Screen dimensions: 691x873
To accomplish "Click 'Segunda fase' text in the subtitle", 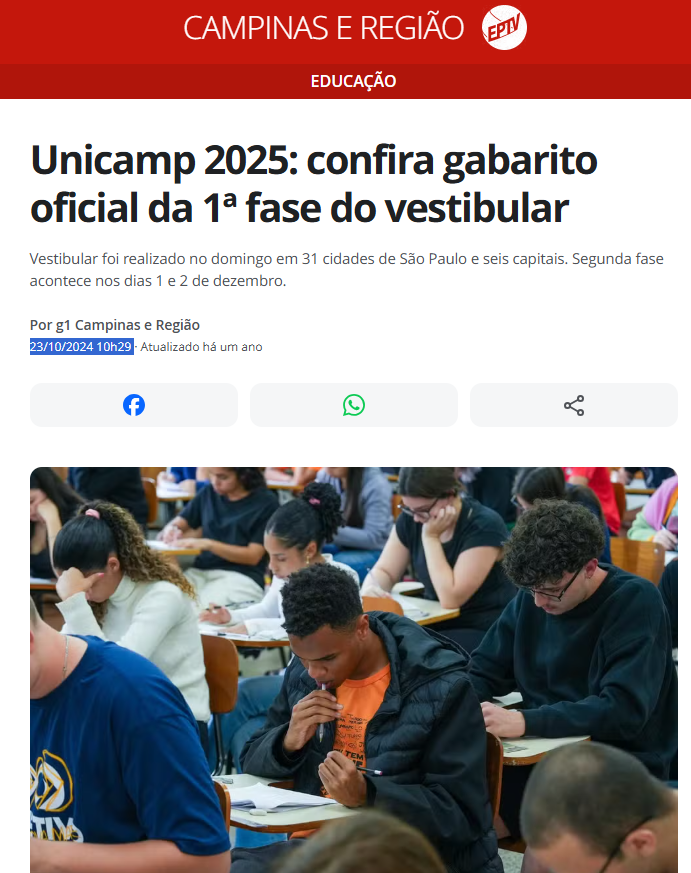I will click(x=618, y=259).
